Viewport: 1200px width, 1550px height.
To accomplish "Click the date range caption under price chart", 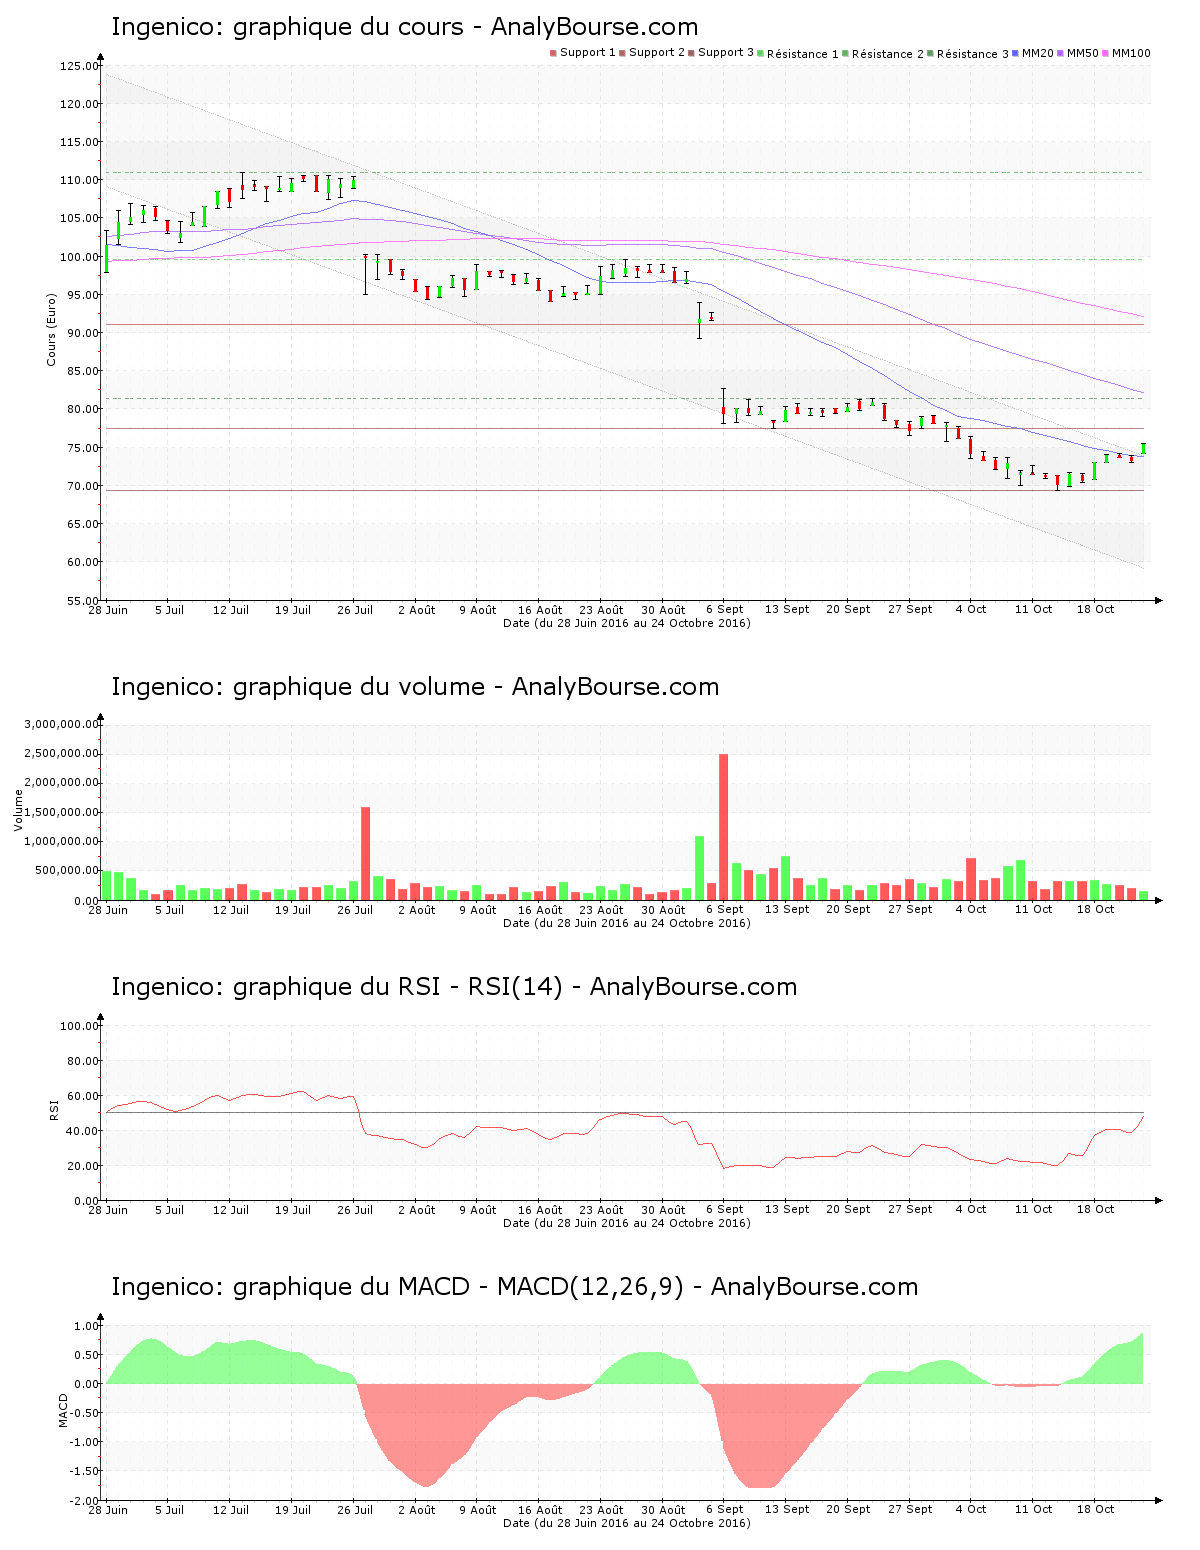I will pos(626,623).
